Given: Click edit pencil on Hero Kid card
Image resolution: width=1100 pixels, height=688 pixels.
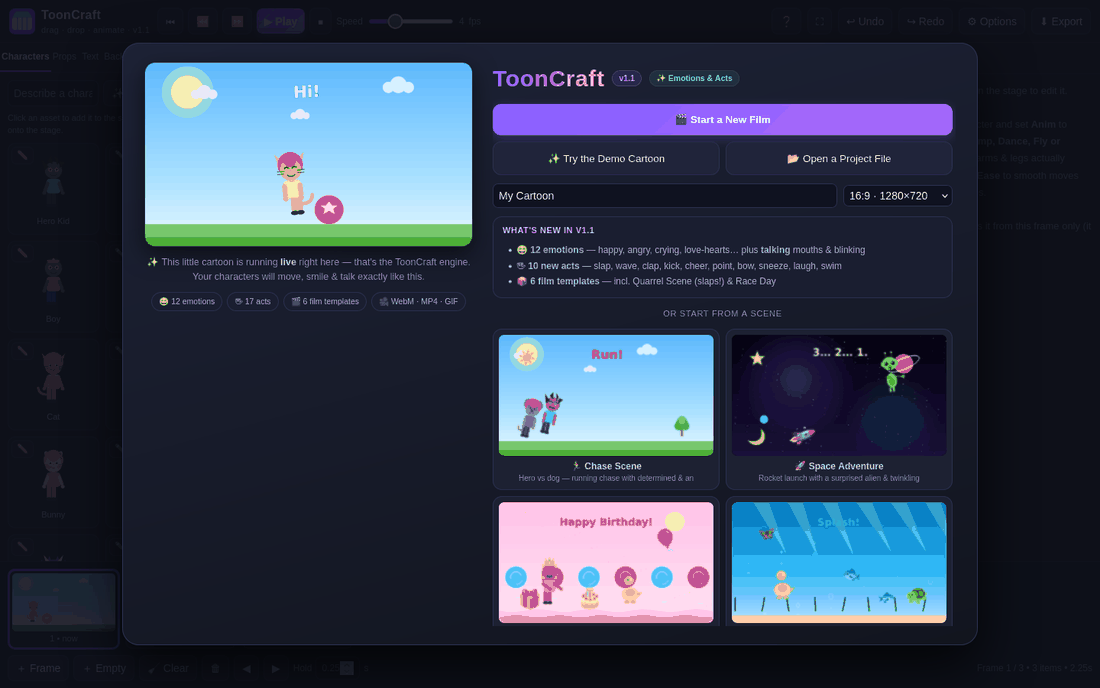Looking at the screenshot, I should pos(22,156).
